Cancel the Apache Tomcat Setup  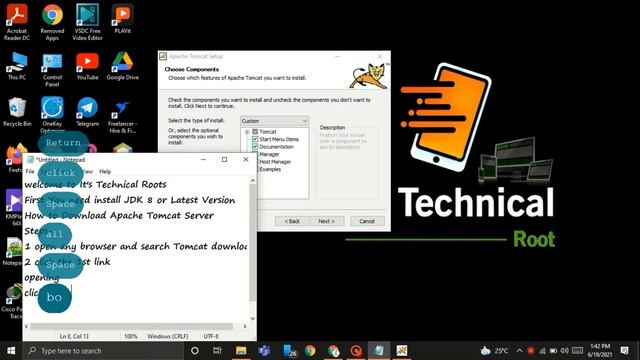click(x=367, y=221)
